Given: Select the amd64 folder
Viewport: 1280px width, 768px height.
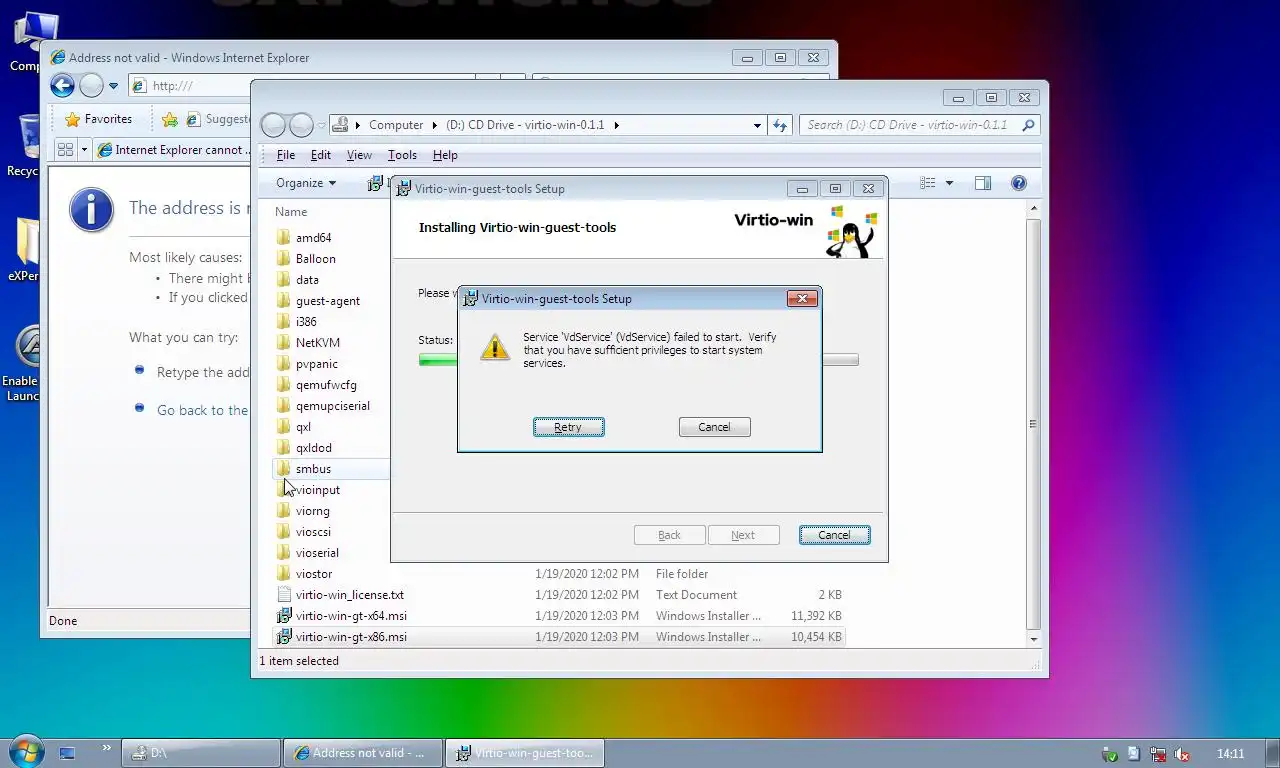Looking at the screenshot, I should (313, 238).
